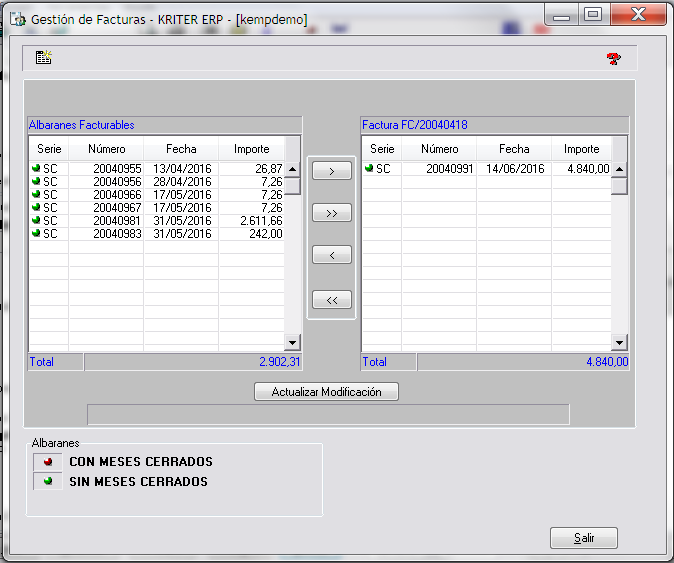Image resolution: width=674 pixels, height=563 pixels.
Task: Click Actualizar Modificación button
Action: [326, 392]
